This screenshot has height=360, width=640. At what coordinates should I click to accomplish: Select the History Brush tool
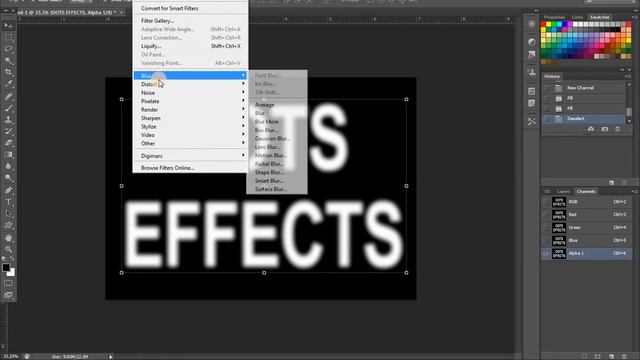tap(8, 131)
